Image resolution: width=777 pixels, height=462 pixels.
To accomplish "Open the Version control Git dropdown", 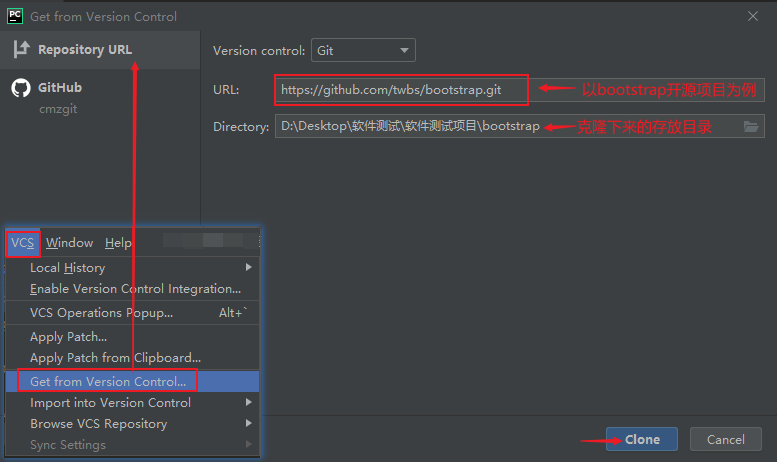I will click(363, 51).
